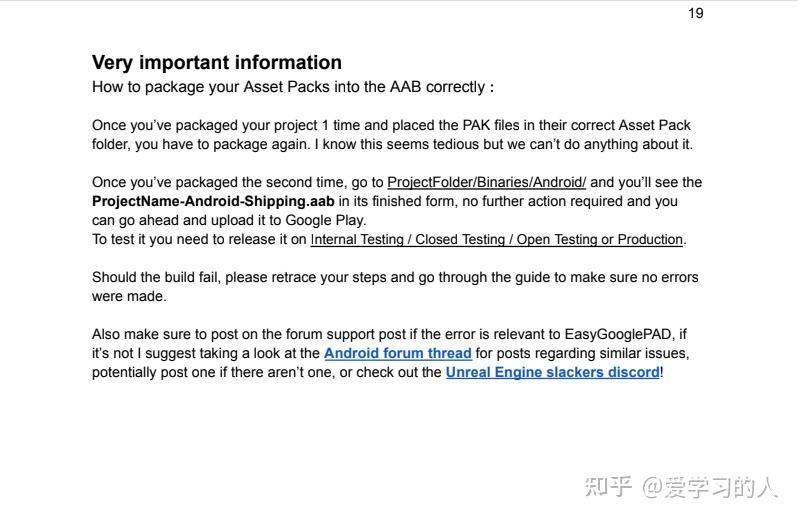The image size is (798, 520).
Task: Click the line starting "Also make sure to post"
Action: point(300,334)
